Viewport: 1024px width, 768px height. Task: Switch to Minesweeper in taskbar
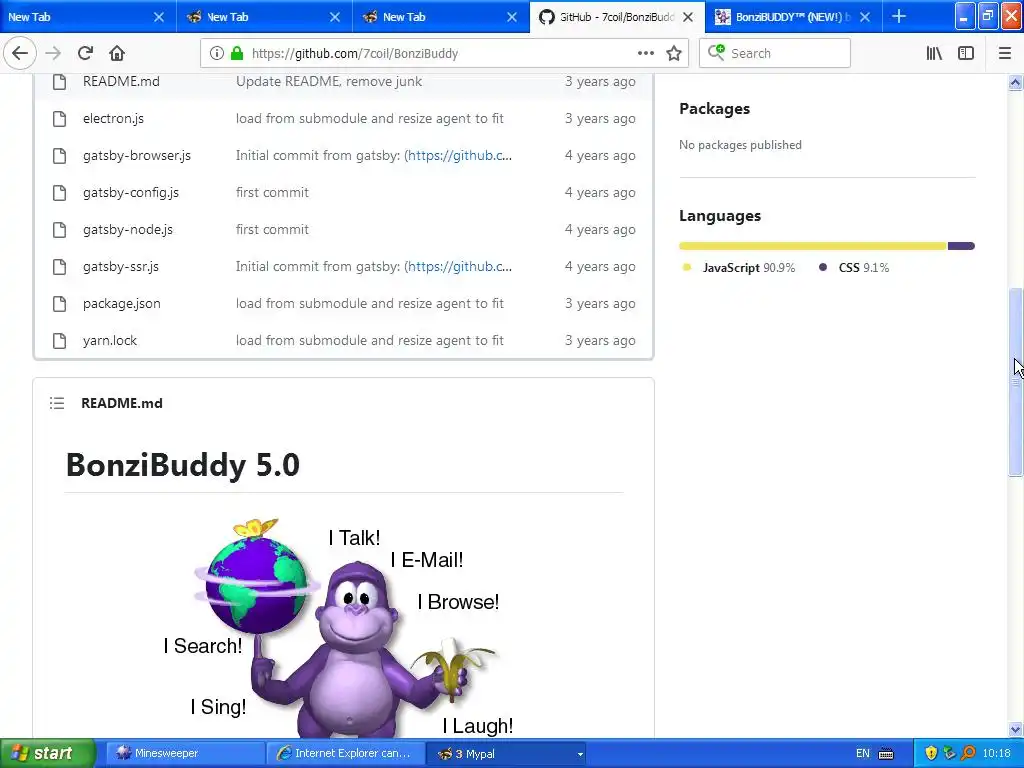click(x=185, y=753)
